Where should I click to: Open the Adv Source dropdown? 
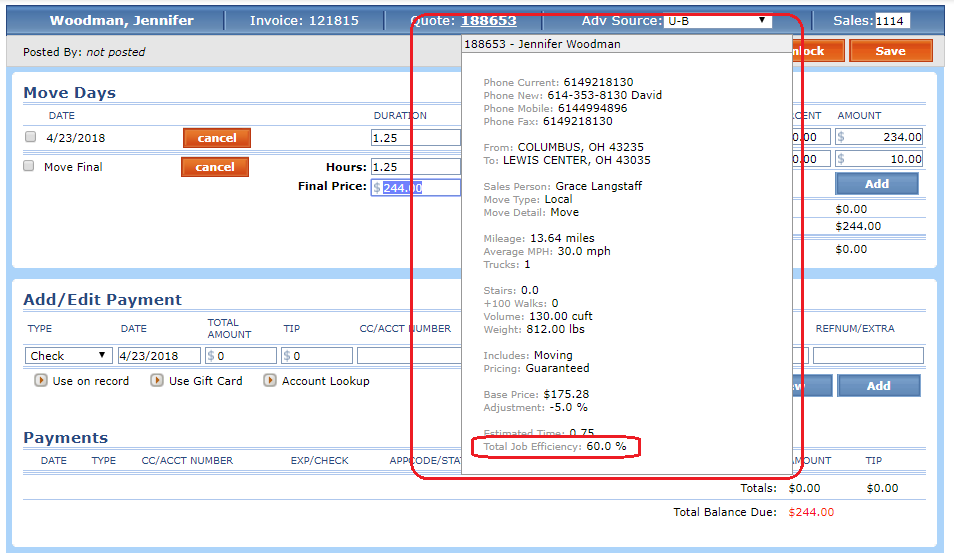pyautogui.click(x=717, y=20)
